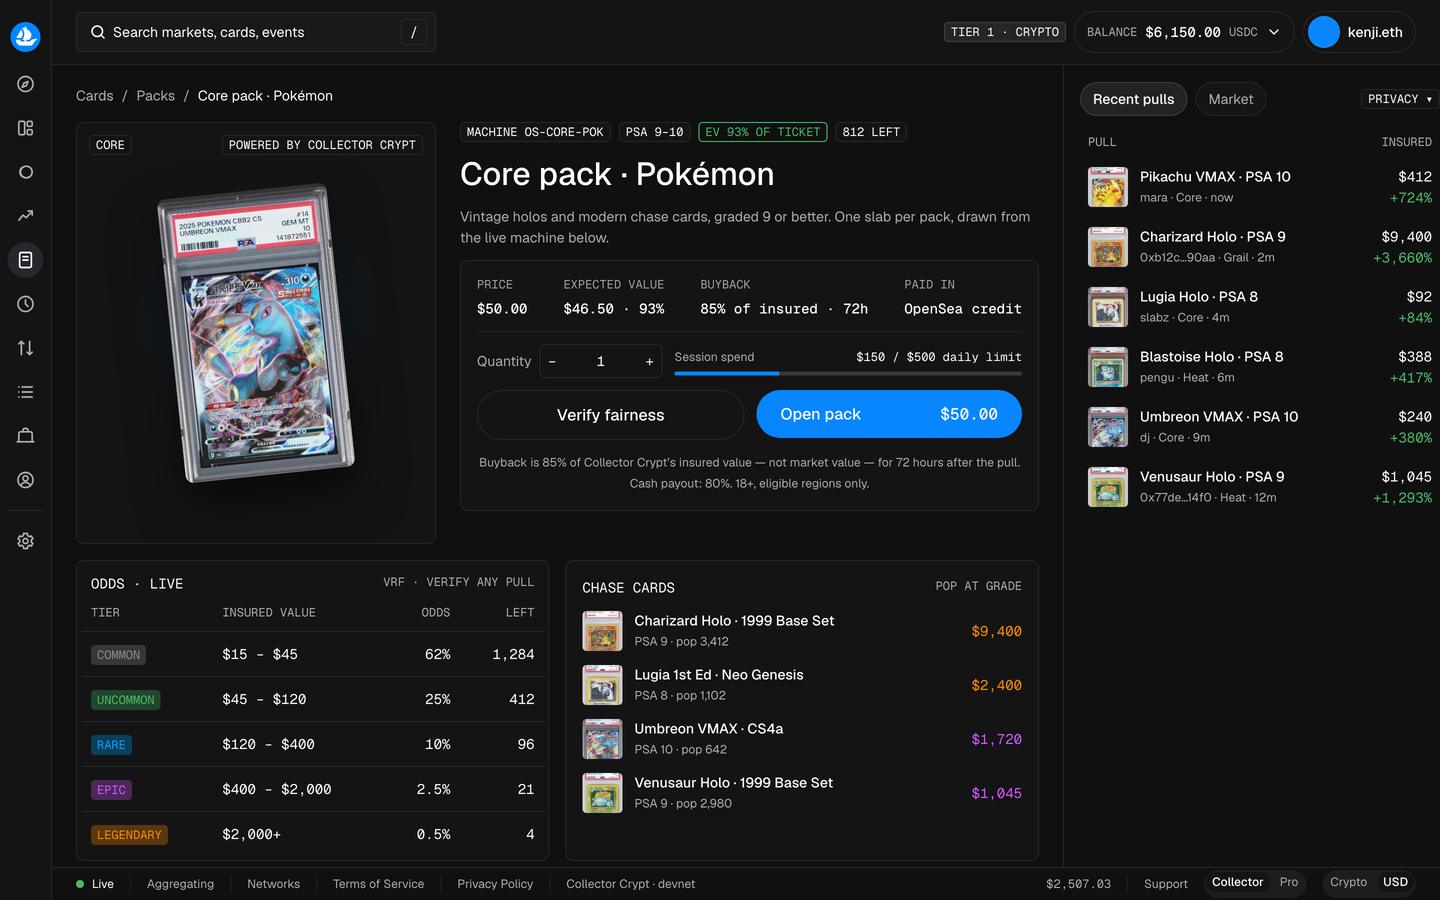The height and width of the screenshot is (900, 1440).
Task: Click Open pack for $50.00
Action: point(889,414)
